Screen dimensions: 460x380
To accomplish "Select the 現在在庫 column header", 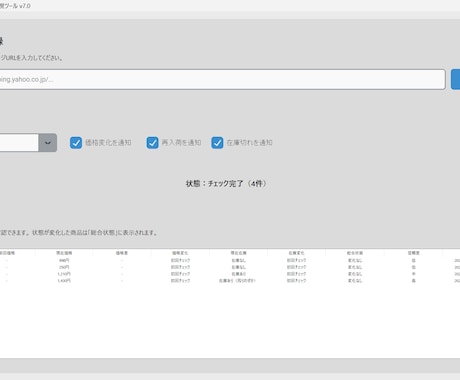I will [x=238, y=253].
